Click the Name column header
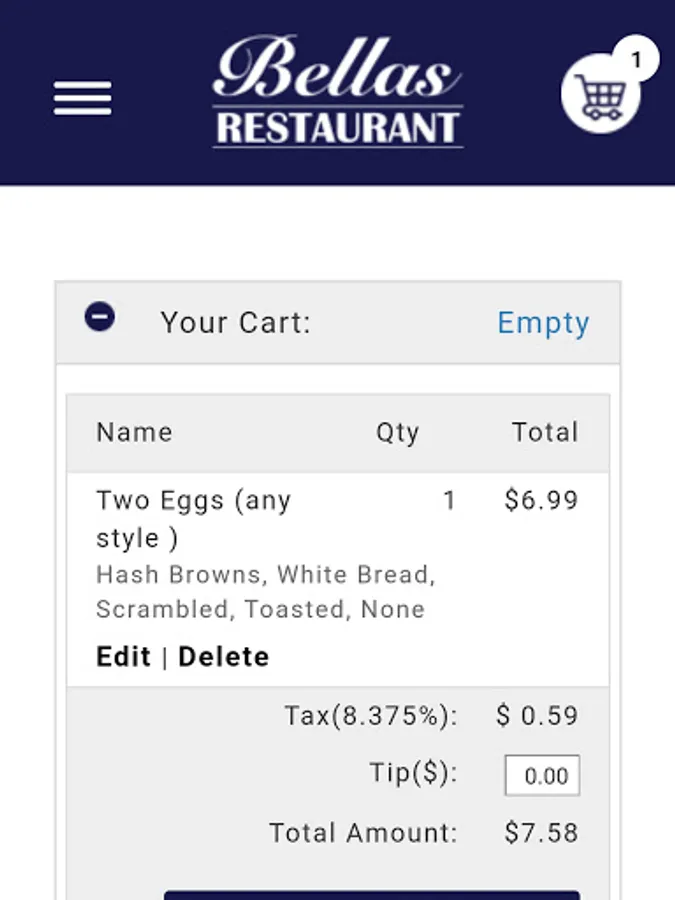The image size is (675, 900). (134, 432)
